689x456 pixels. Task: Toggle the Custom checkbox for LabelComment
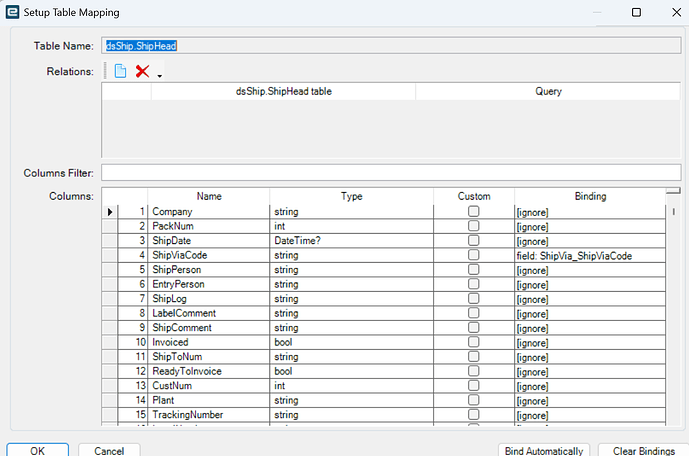pyautogui.click(x=473, y=313)
